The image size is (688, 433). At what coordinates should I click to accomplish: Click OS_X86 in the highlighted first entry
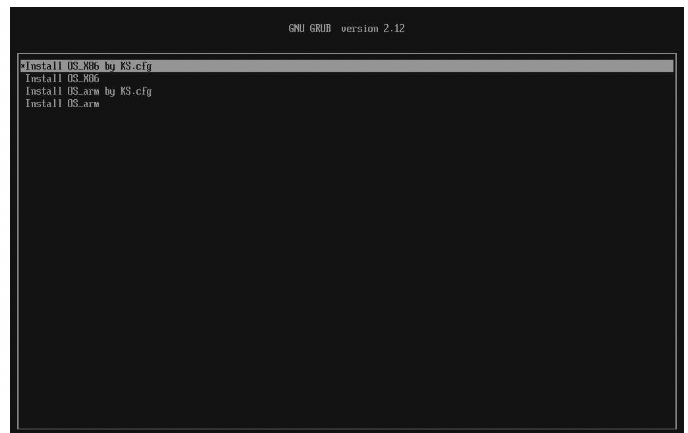pos(83,66)
